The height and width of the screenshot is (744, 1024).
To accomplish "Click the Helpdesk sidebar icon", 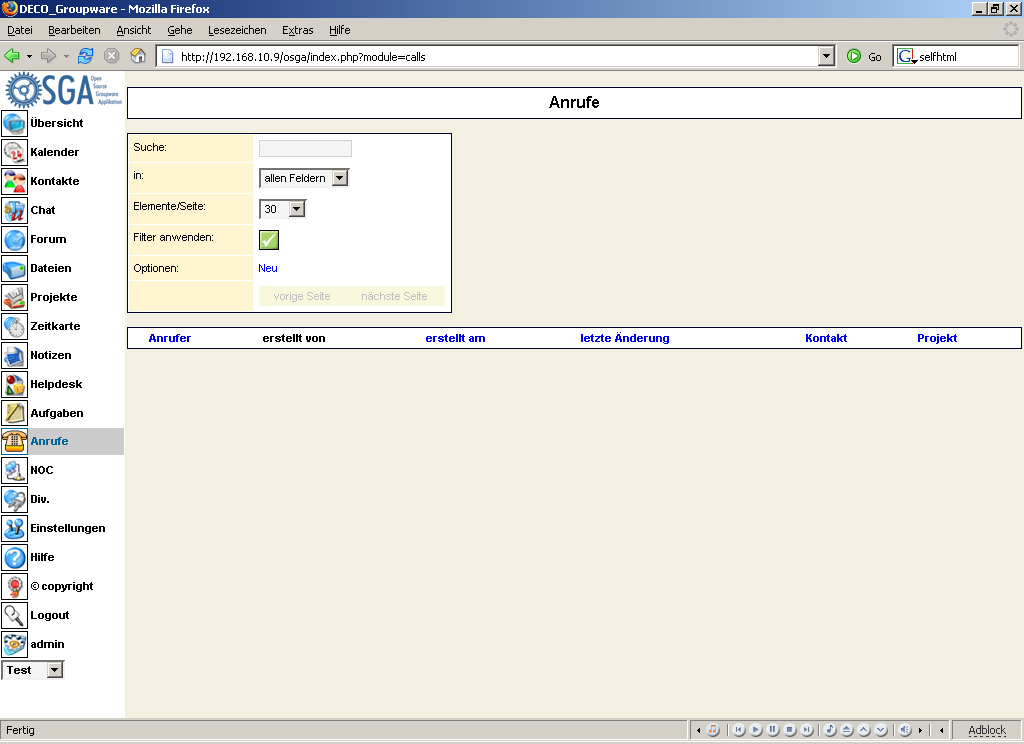I will [14, 384].
